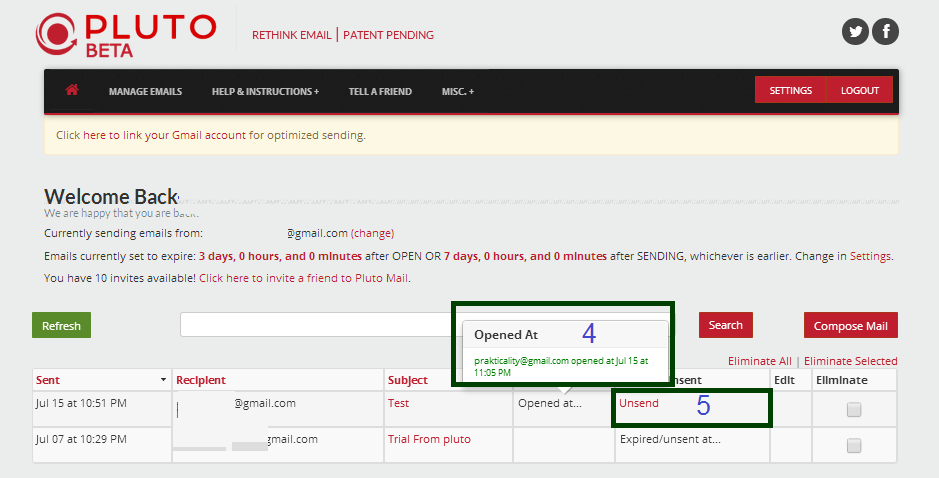Click the prakticality@gmail.com opened message
Viewport: 939px width, 478px height.
click(x=561, y=367)
